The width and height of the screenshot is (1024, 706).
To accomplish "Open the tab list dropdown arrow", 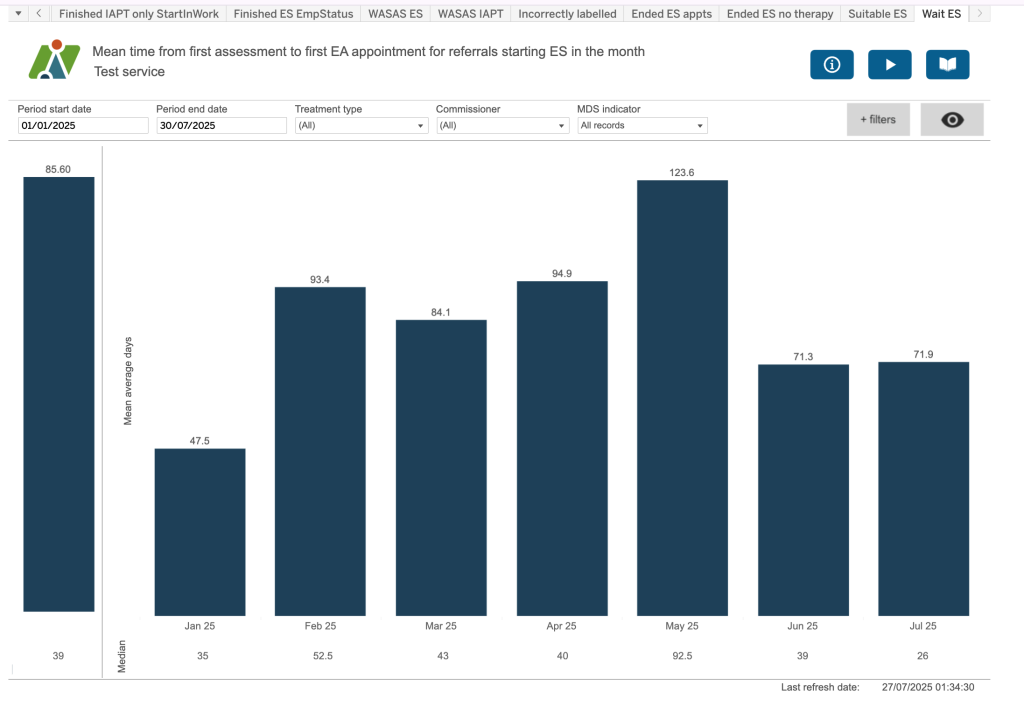I will (x=19, y=13).
